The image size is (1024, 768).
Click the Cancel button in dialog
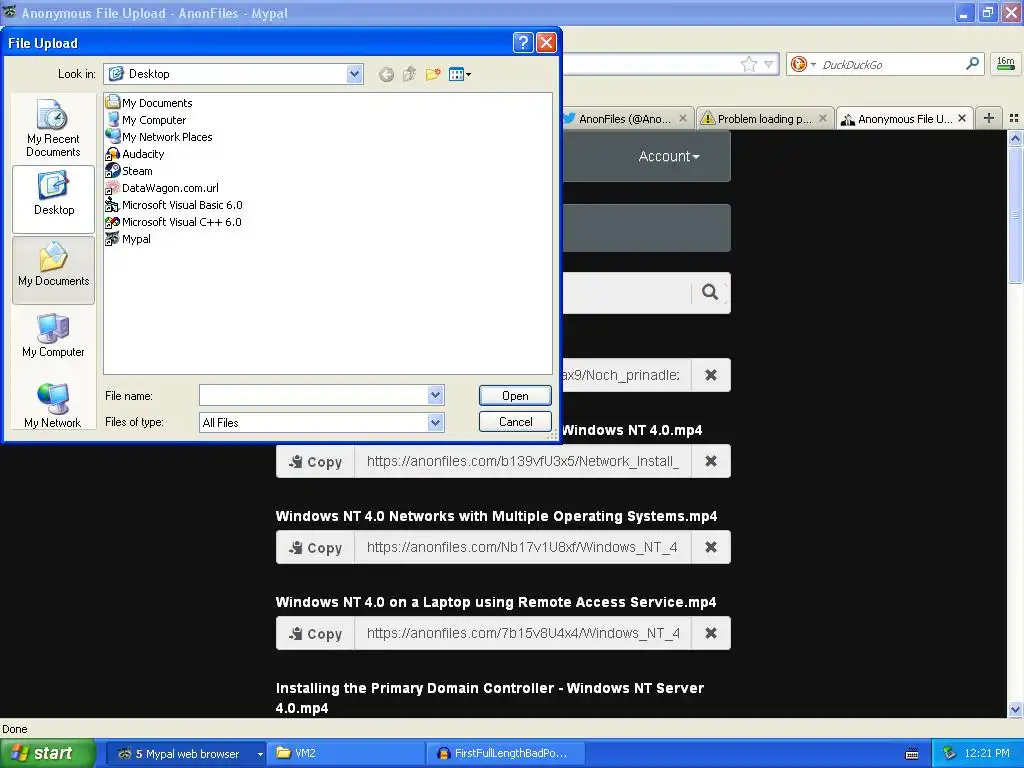point(515,422)
